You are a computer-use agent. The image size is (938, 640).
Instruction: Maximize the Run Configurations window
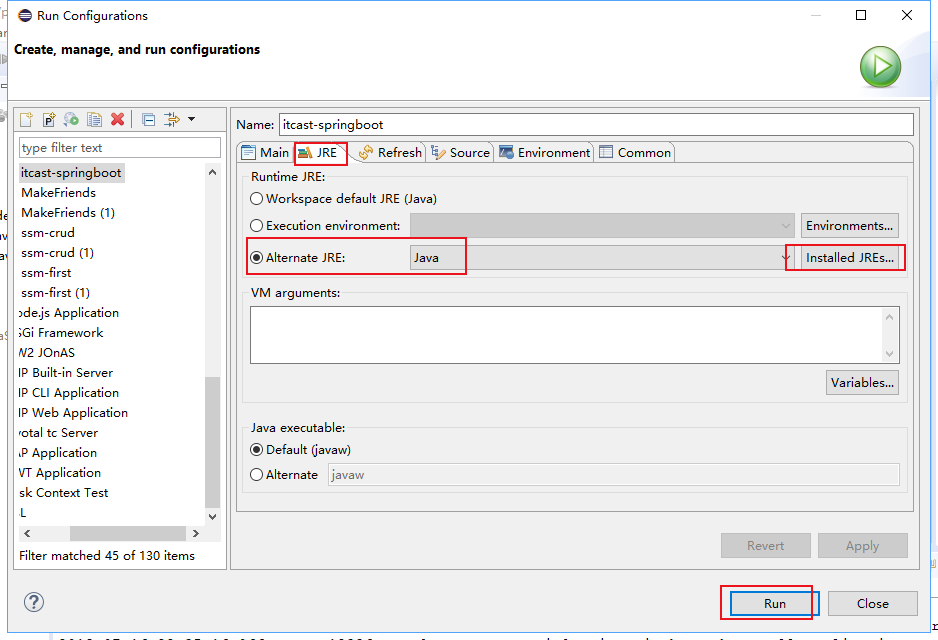pos(861,15)
